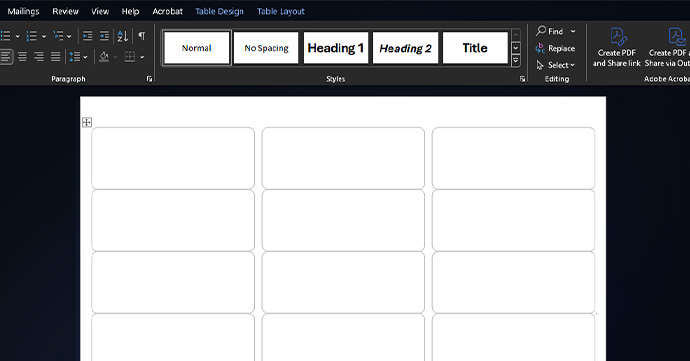690x361 pixels.
Task: Apply the Normal style
Action: [x=197, y=48]
